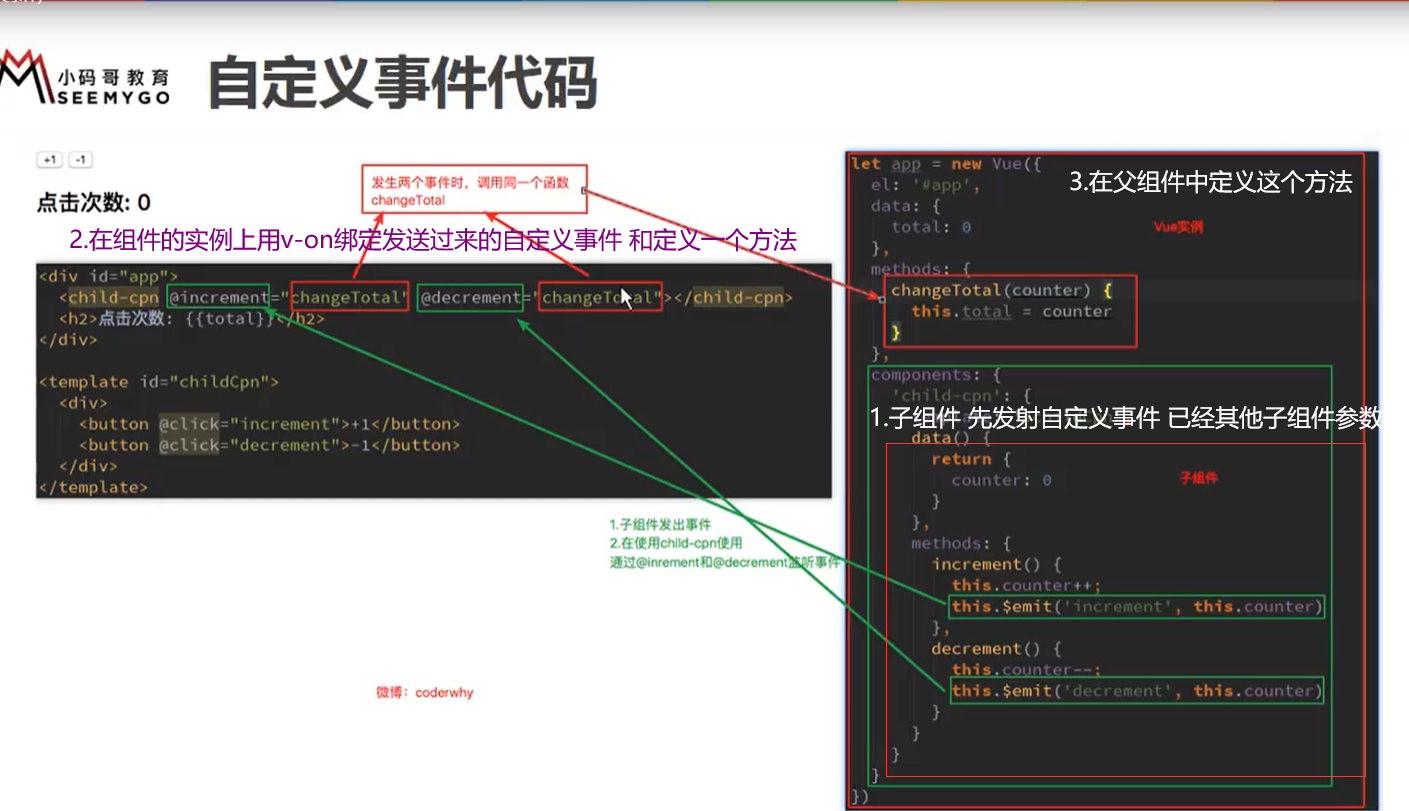
Task: Select the $emit increment line in green box
Action: [1137, 606]
